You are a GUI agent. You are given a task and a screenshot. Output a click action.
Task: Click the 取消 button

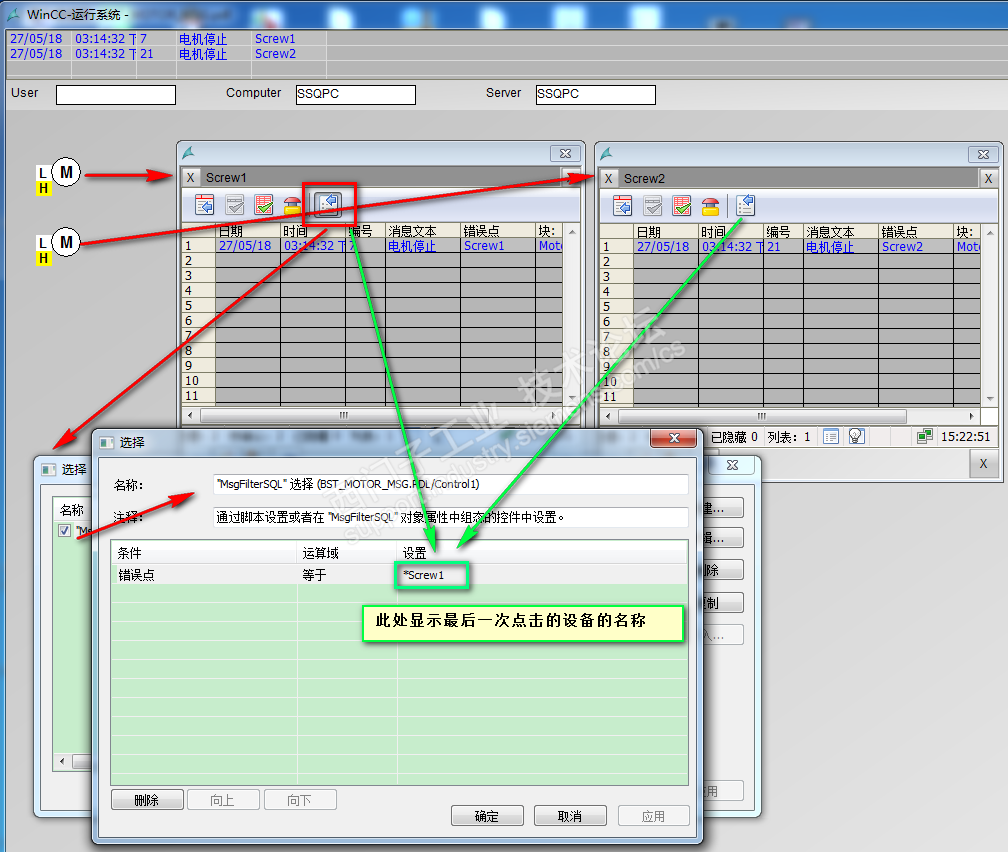coord(570,816)
